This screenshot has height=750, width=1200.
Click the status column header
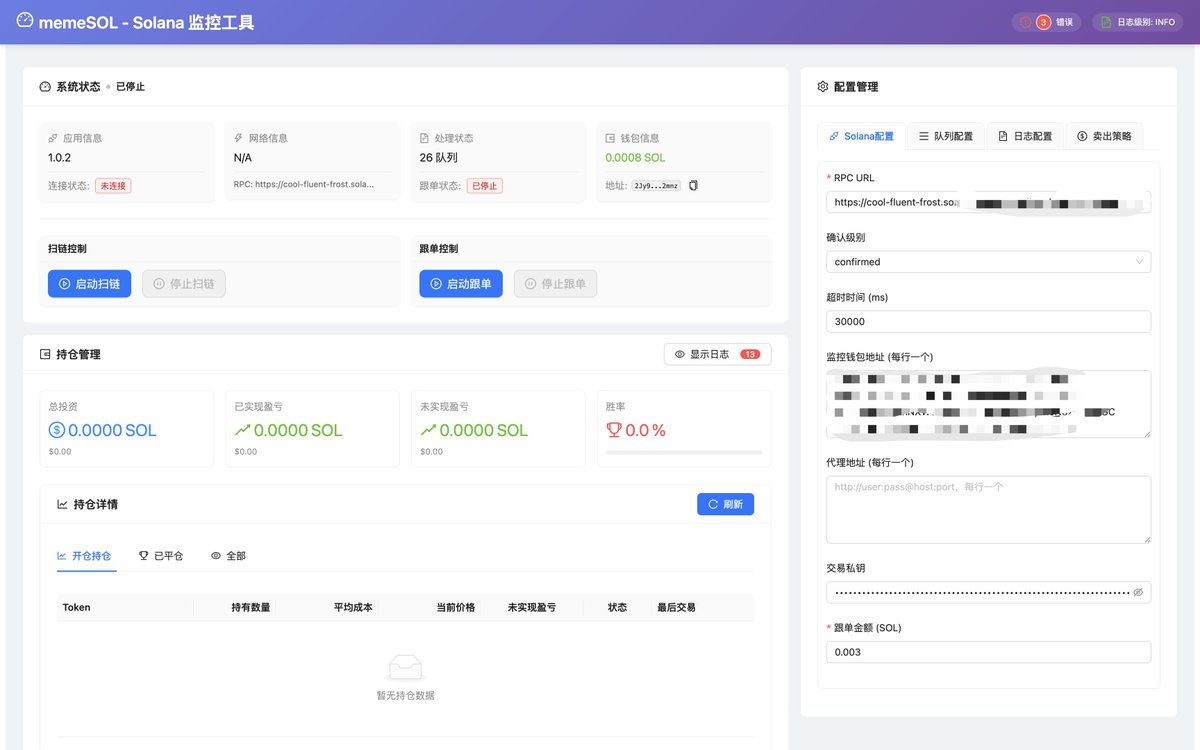(618, 607)
